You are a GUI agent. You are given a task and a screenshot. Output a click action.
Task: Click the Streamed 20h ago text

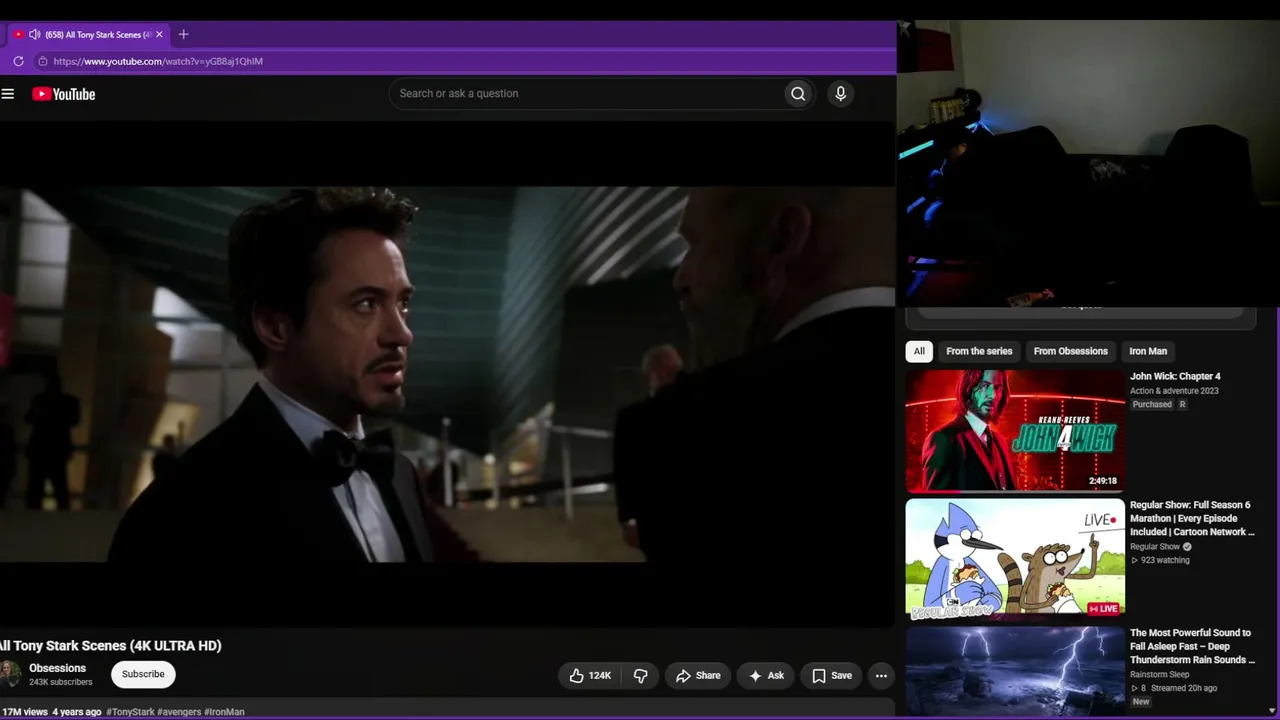tap(1184, 689)
